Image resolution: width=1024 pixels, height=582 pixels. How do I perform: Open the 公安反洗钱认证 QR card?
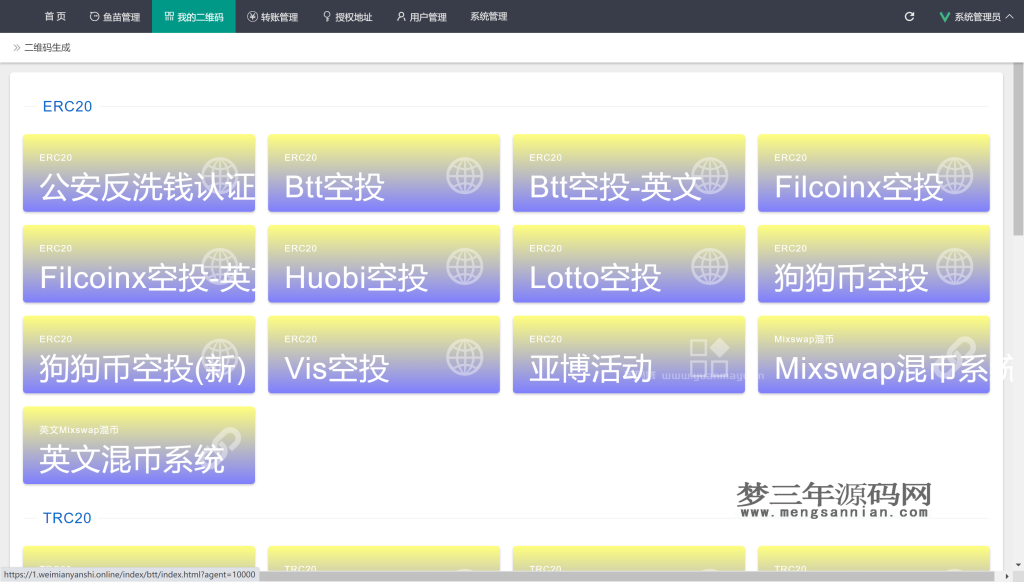138,173
